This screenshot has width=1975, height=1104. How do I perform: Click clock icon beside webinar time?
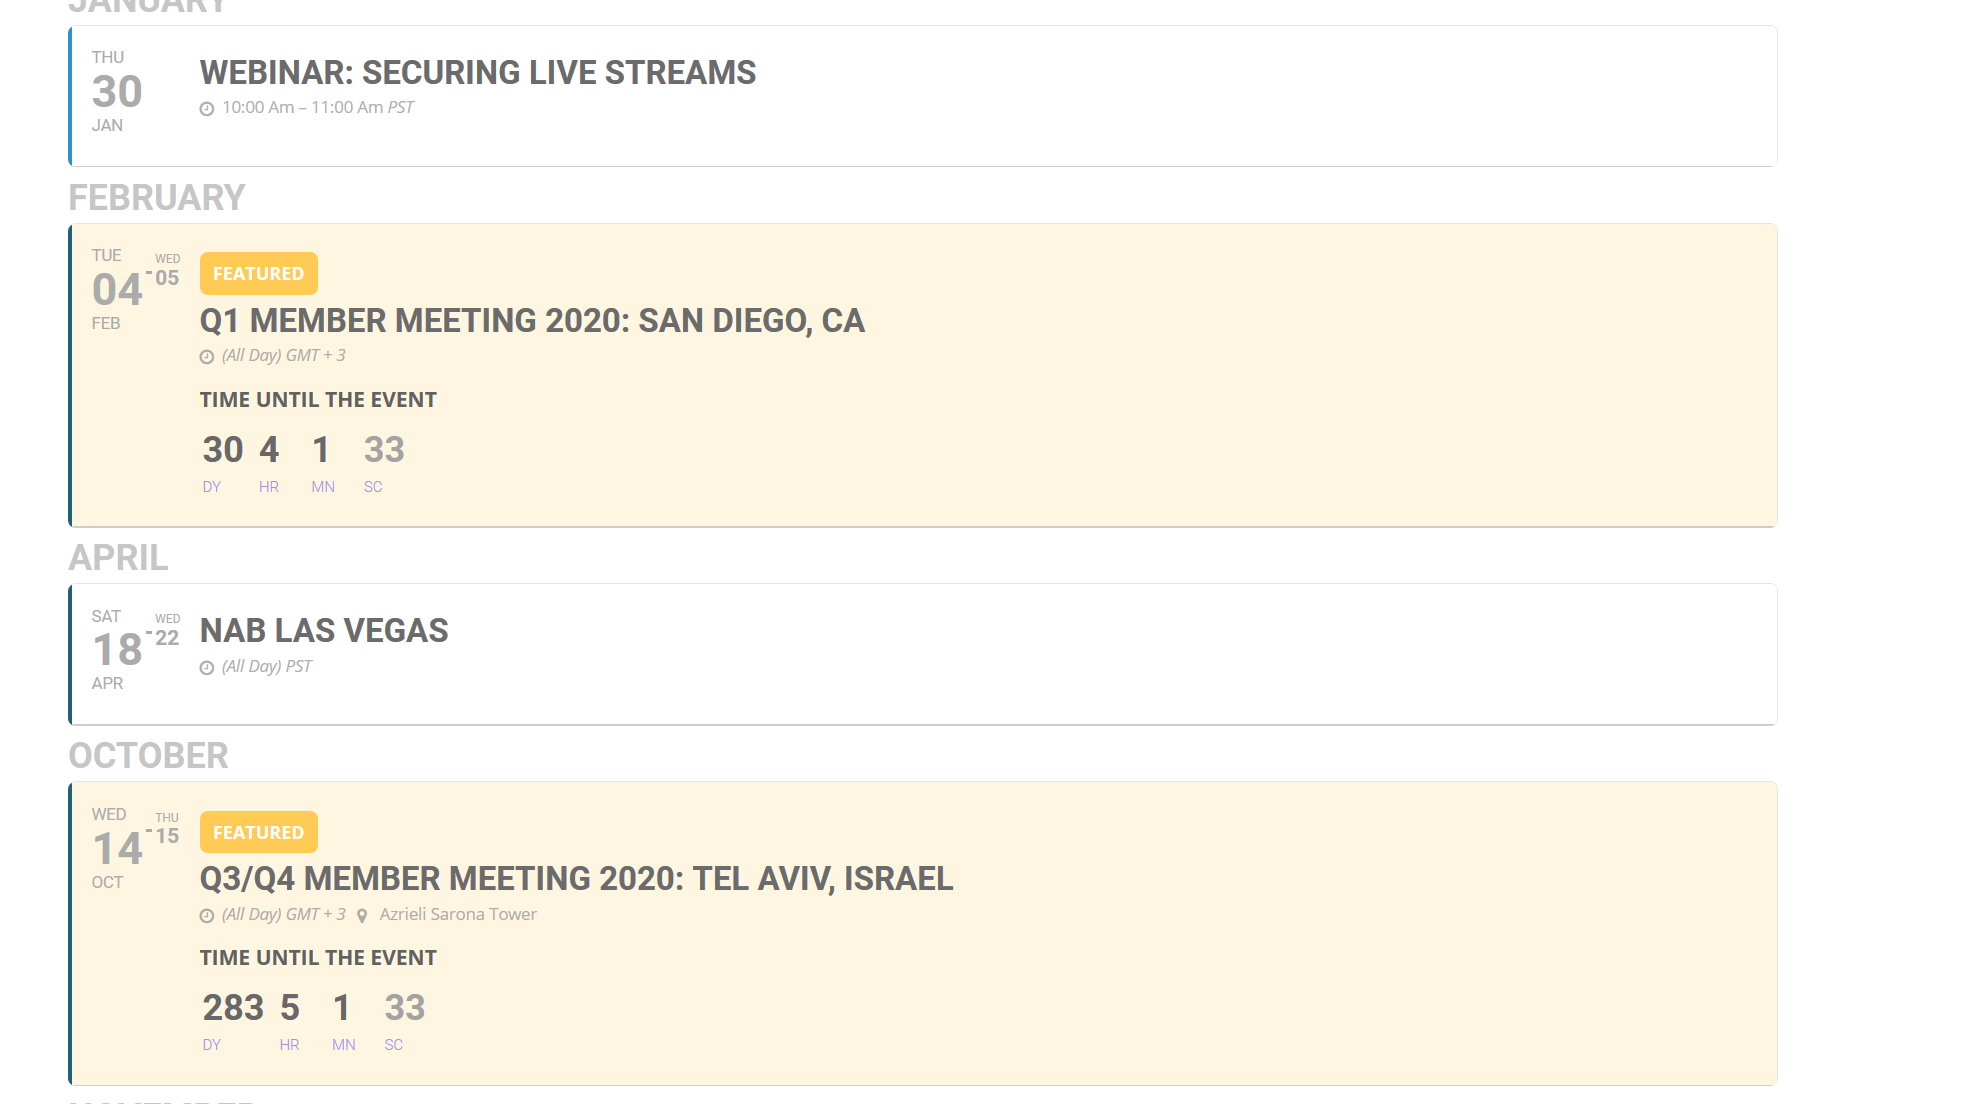[x=207, y=109]
